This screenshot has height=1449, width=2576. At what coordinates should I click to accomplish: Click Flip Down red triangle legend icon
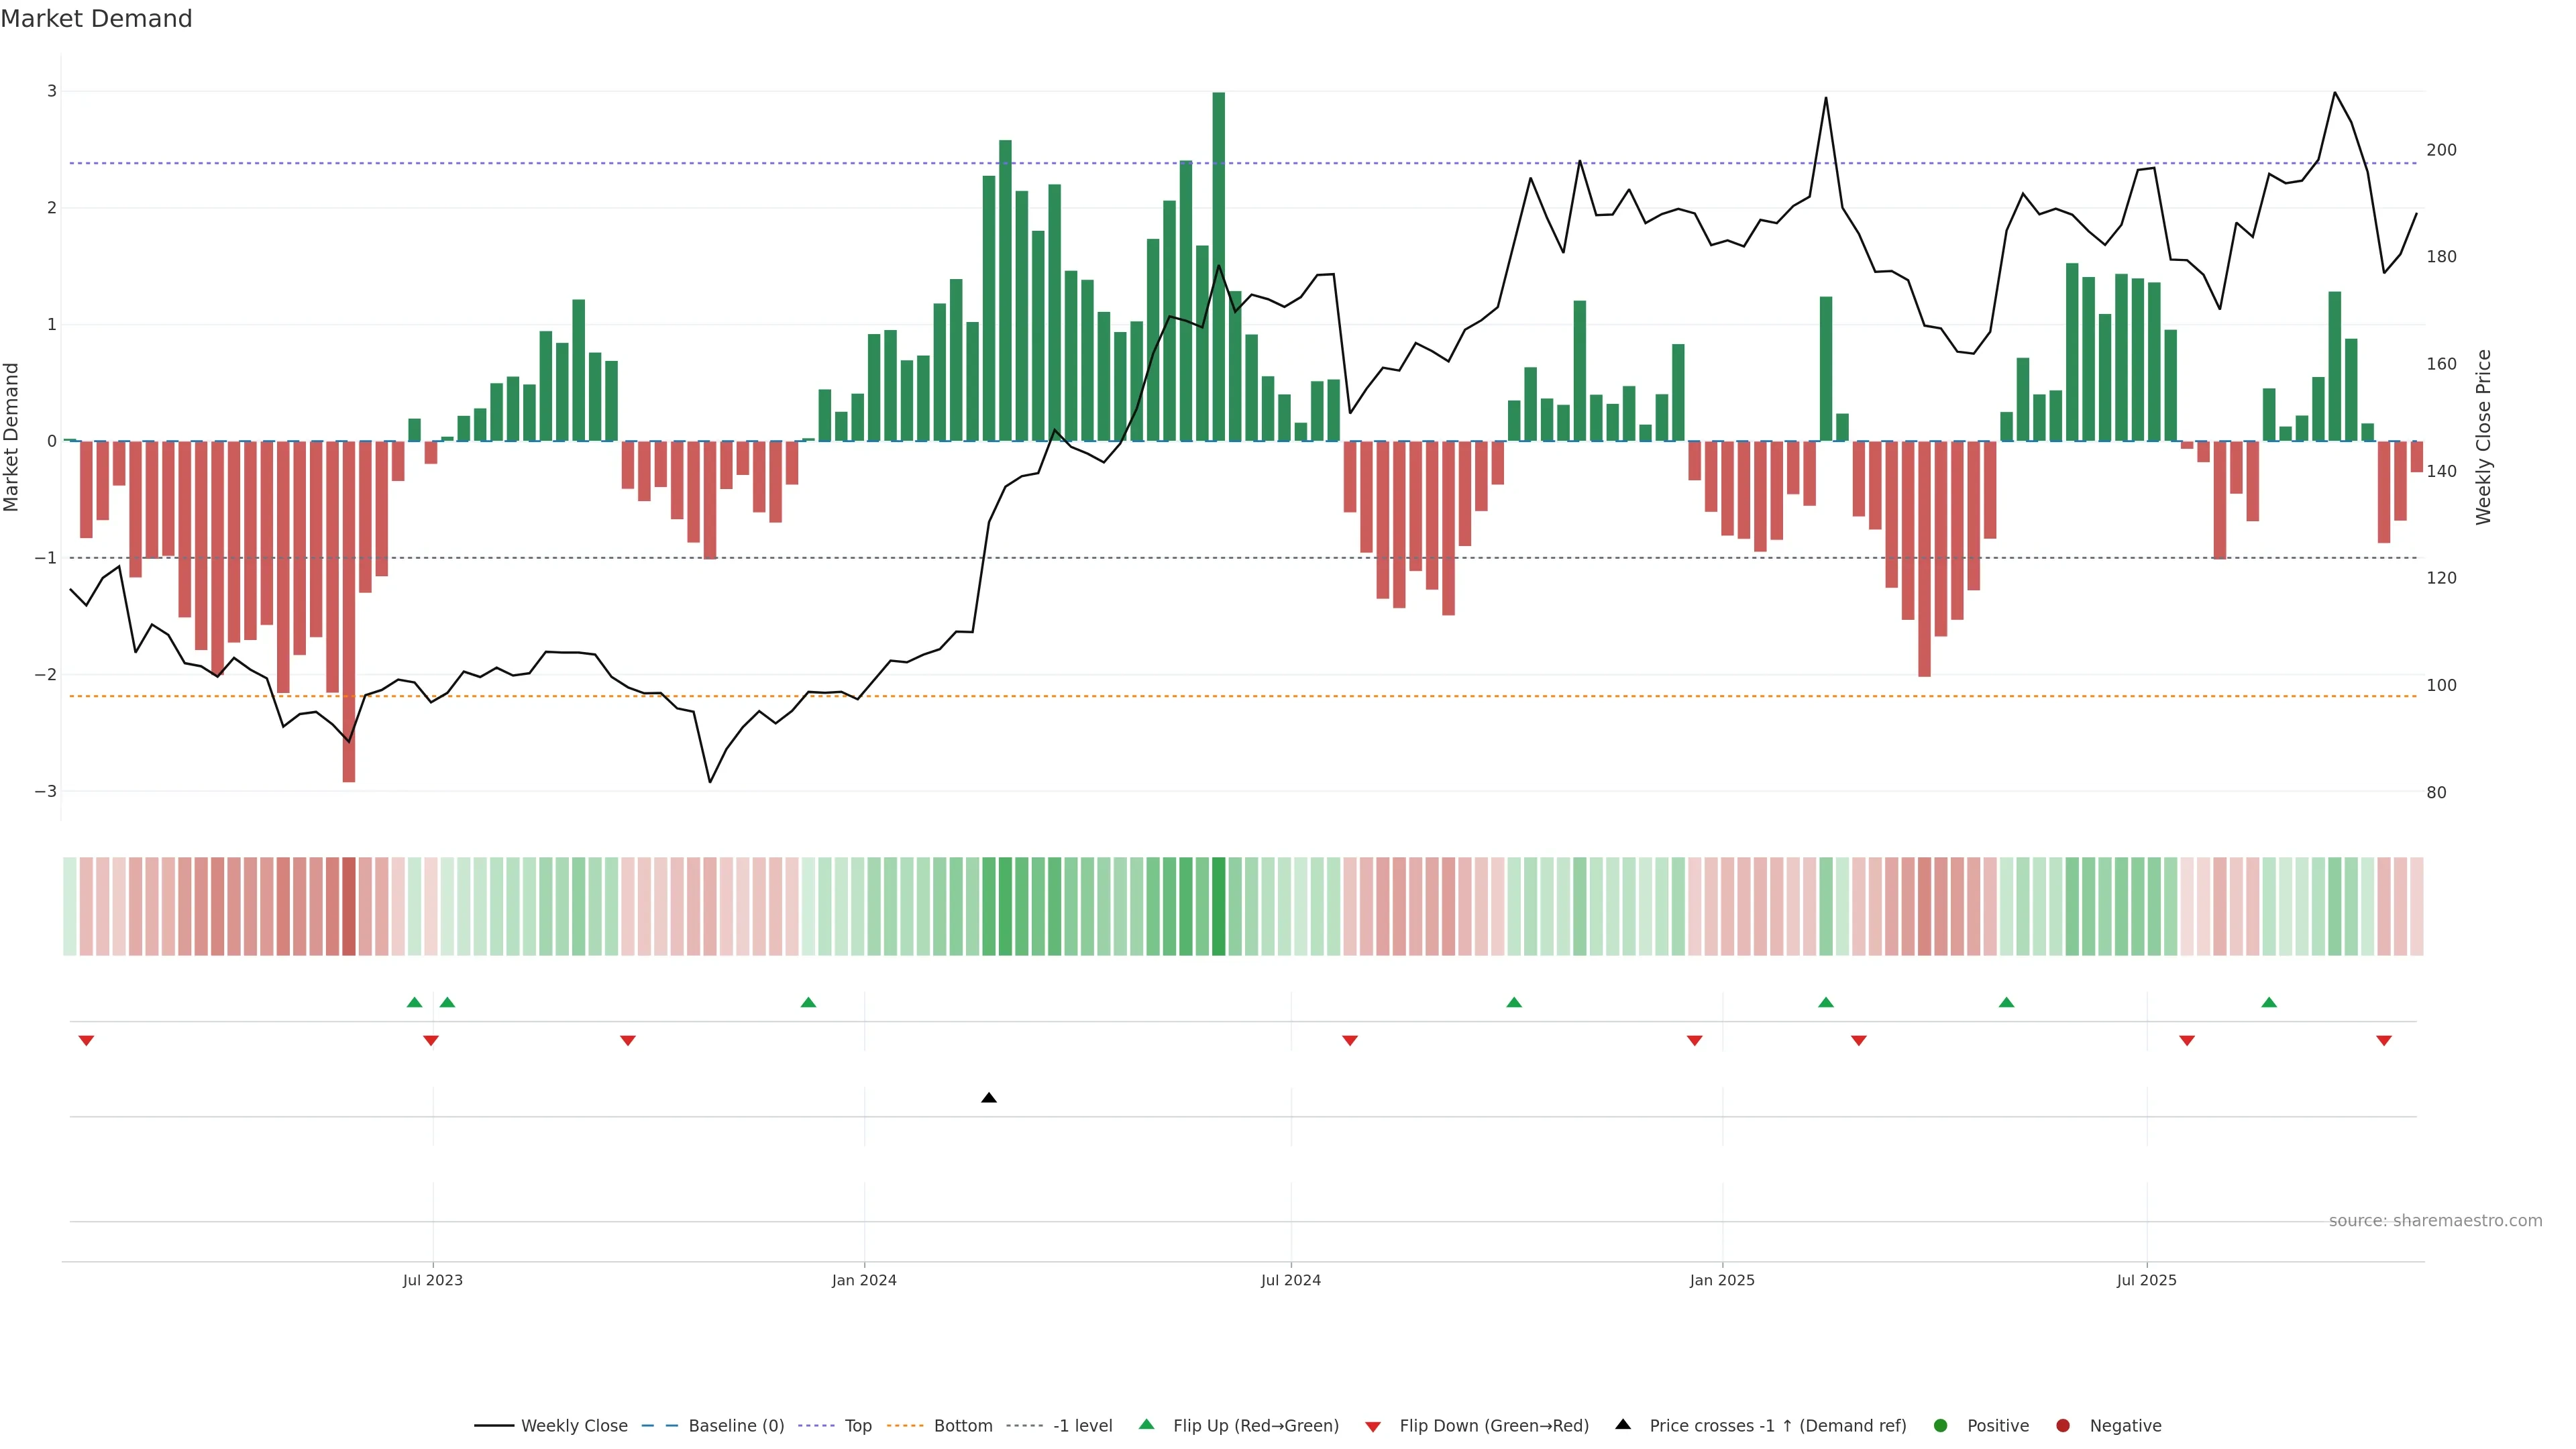click(1373, 1427)
